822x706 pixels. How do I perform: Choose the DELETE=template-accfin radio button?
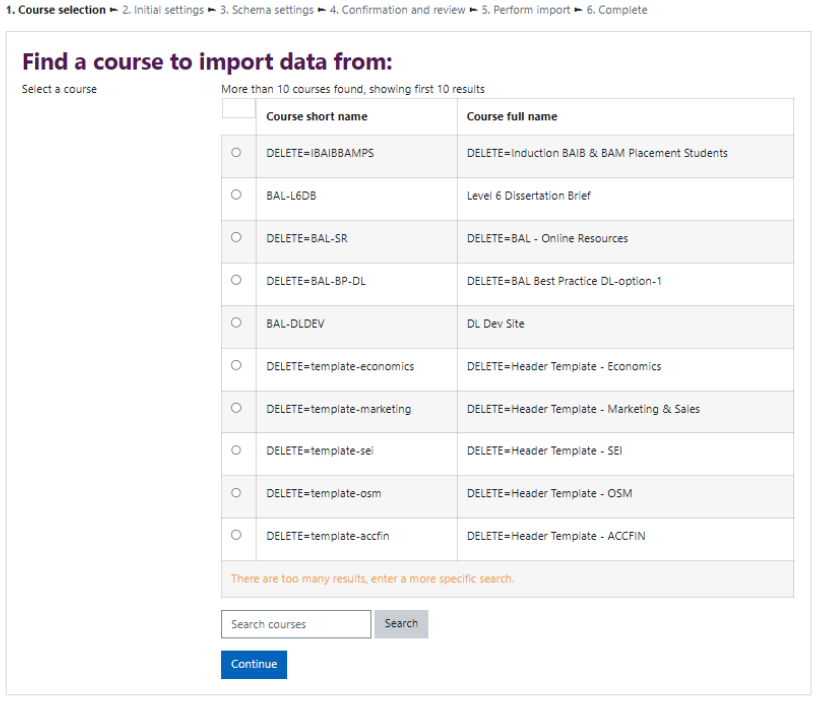coord(236,535)
